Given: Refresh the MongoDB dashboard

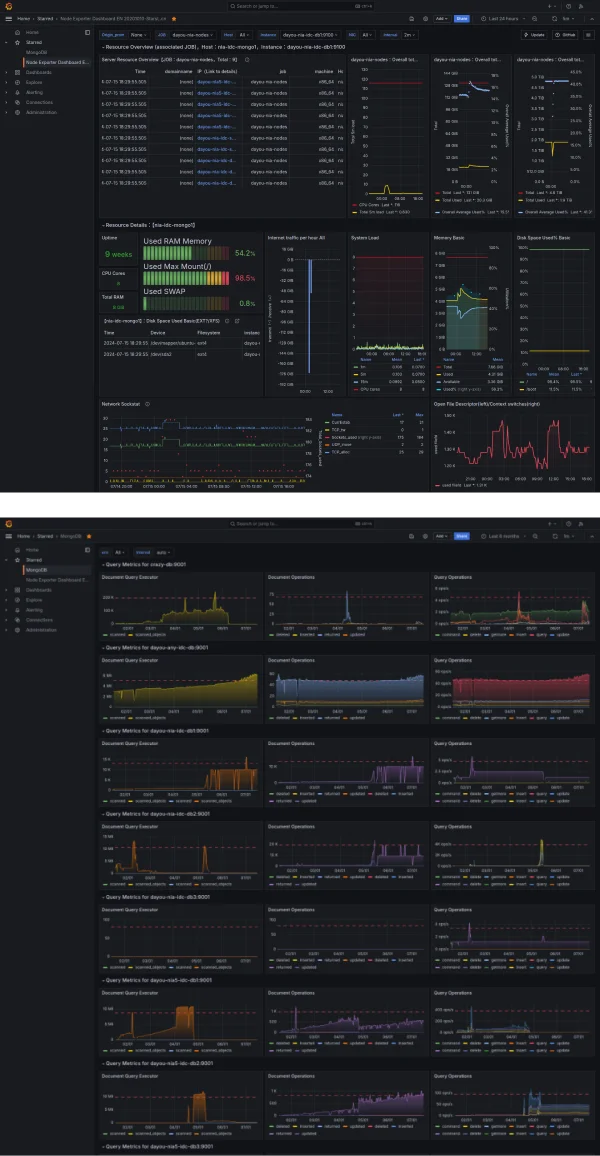Looking at the screenshot, I should [554, 536].
